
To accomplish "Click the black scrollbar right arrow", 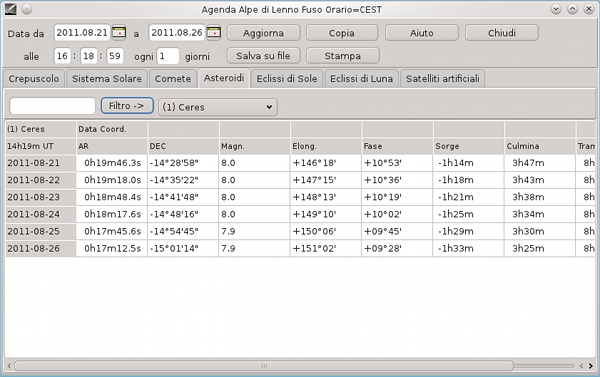I will [x=591, y=366].
